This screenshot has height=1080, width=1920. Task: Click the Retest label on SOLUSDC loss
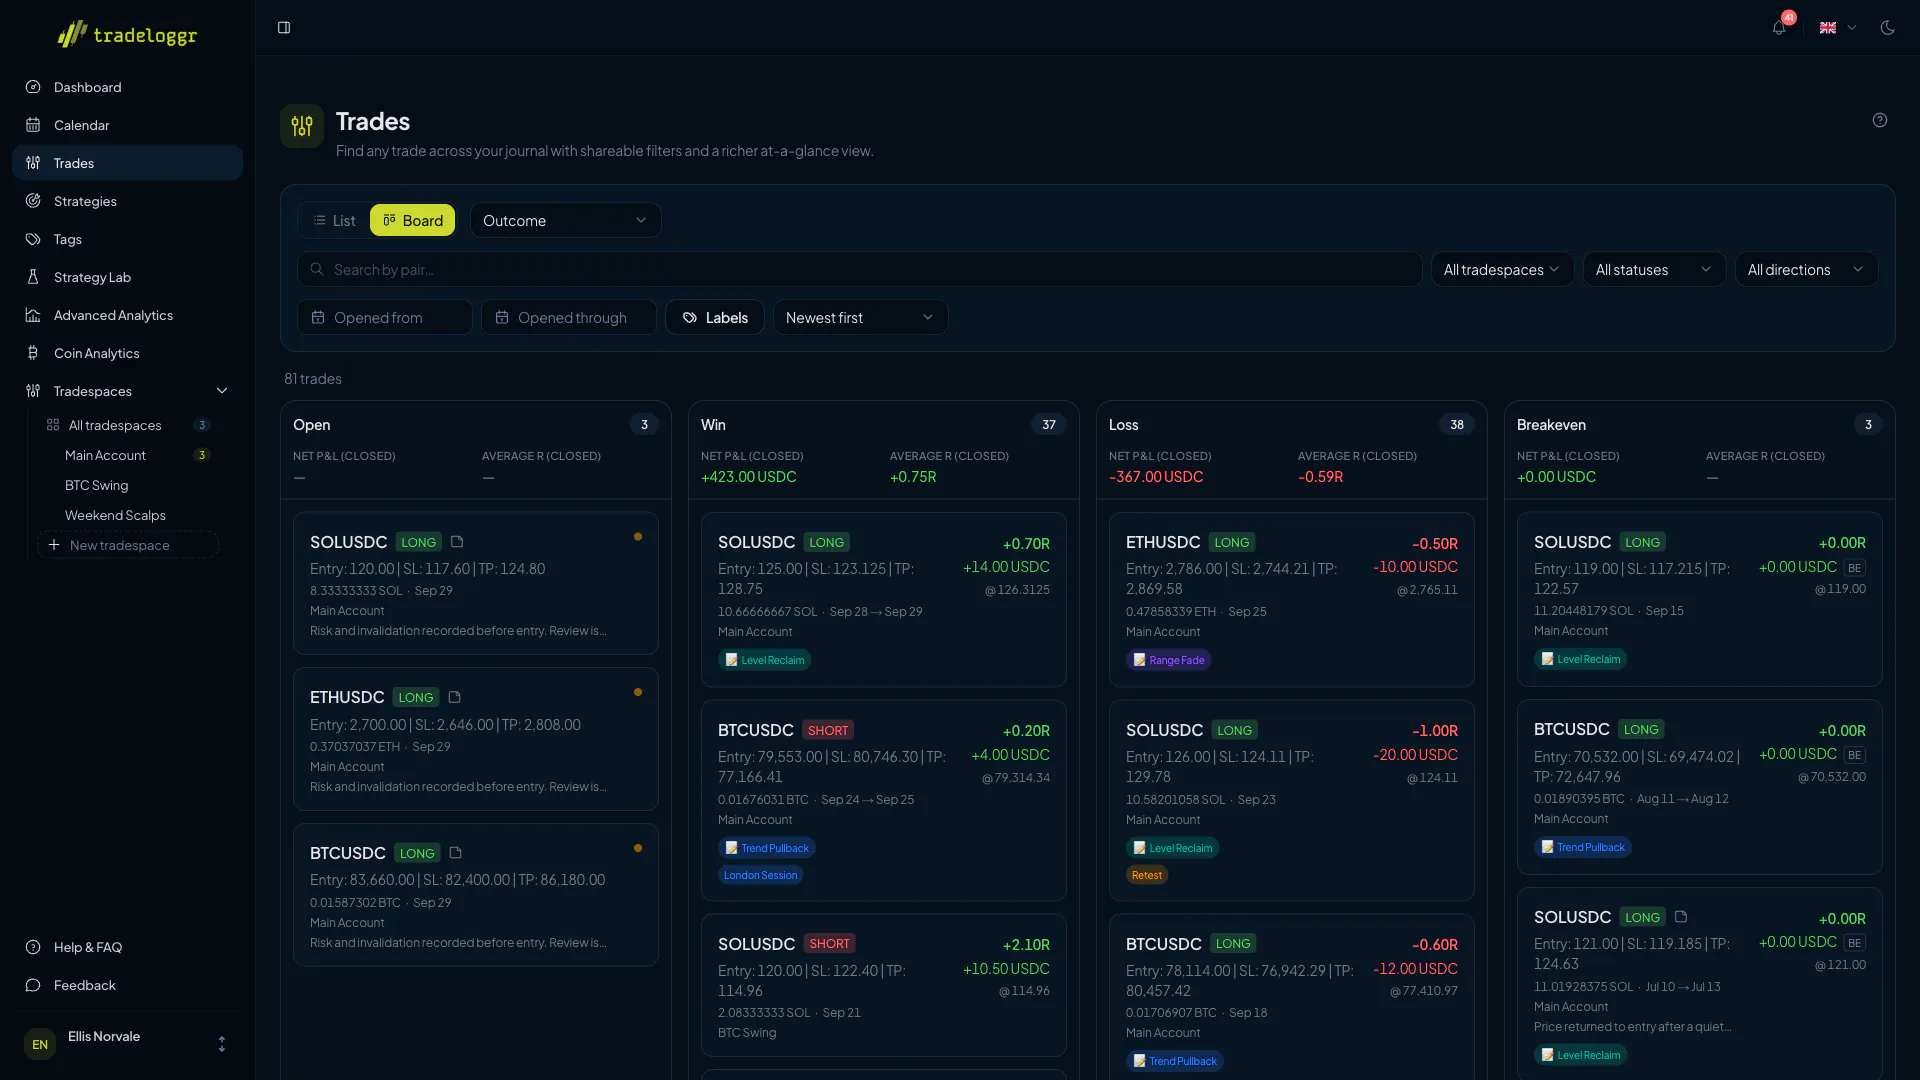tap(1147, 875)
